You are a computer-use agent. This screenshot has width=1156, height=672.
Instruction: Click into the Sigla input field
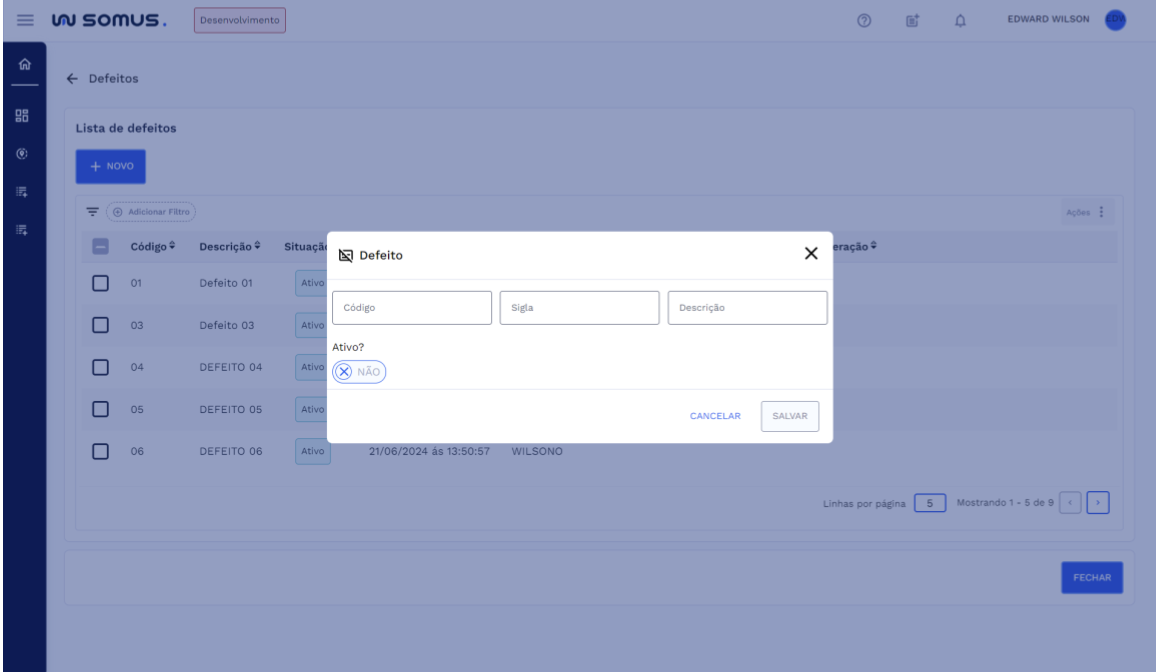pos(579,308)
